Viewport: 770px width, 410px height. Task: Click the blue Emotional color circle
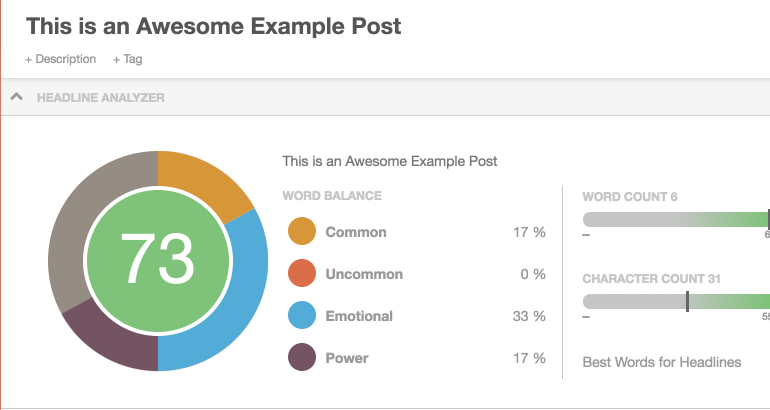[x=302, y=315]
